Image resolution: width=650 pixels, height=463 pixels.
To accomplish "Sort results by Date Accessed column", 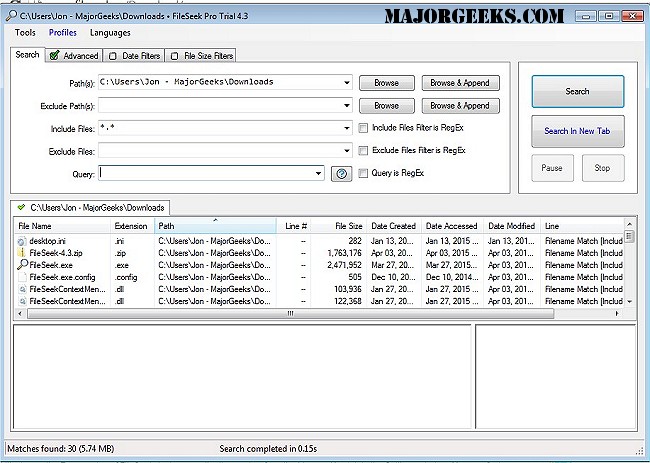I will [452, 226].
